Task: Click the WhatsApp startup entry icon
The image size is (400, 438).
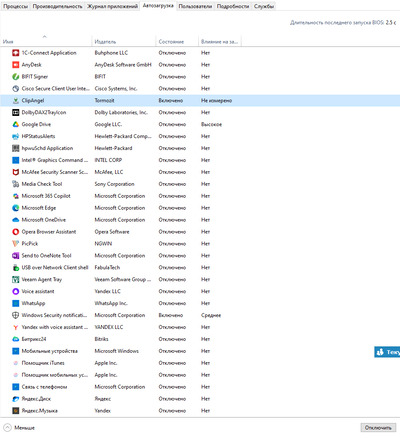Action: 16,303
